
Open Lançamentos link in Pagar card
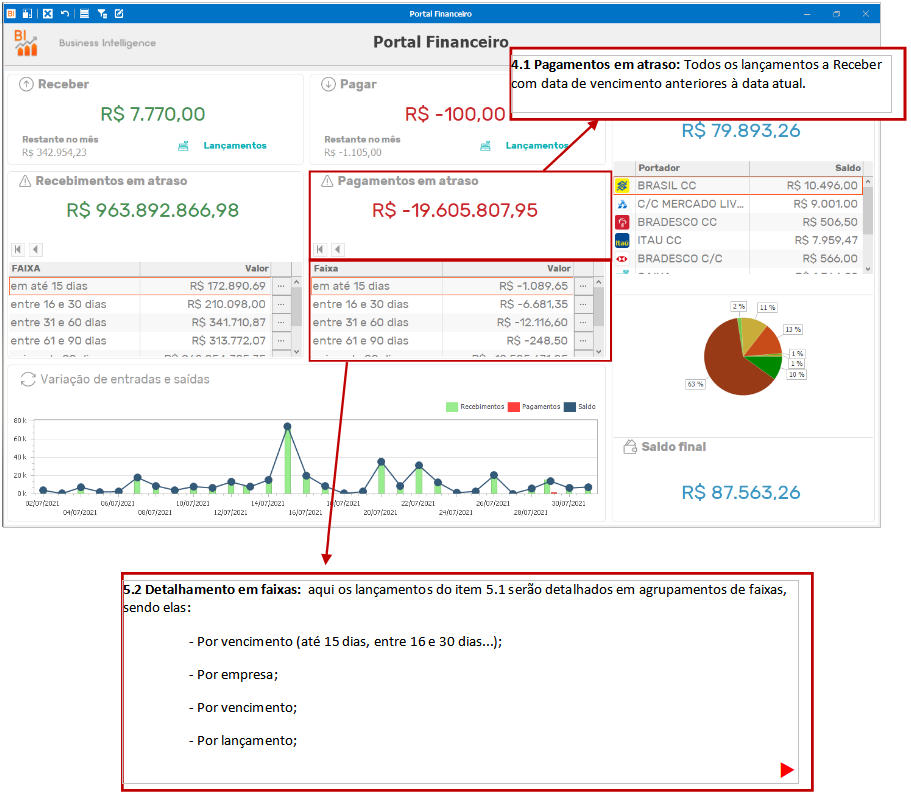[x=536, y=146]
